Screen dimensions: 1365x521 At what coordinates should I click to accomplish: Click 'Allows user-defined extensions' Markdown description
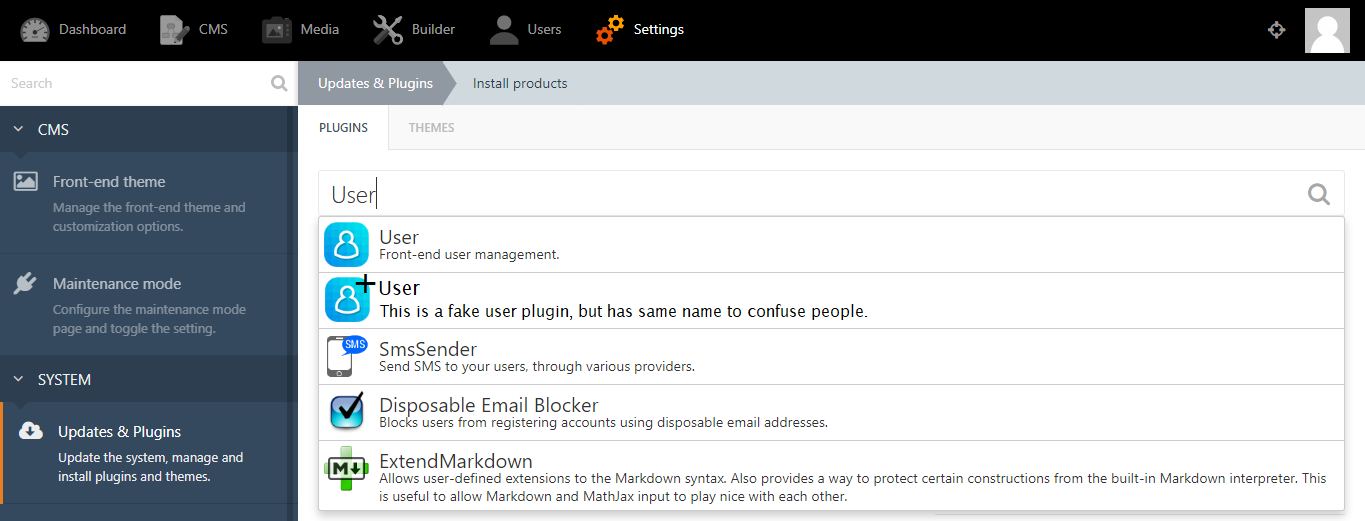pos(853,488)
